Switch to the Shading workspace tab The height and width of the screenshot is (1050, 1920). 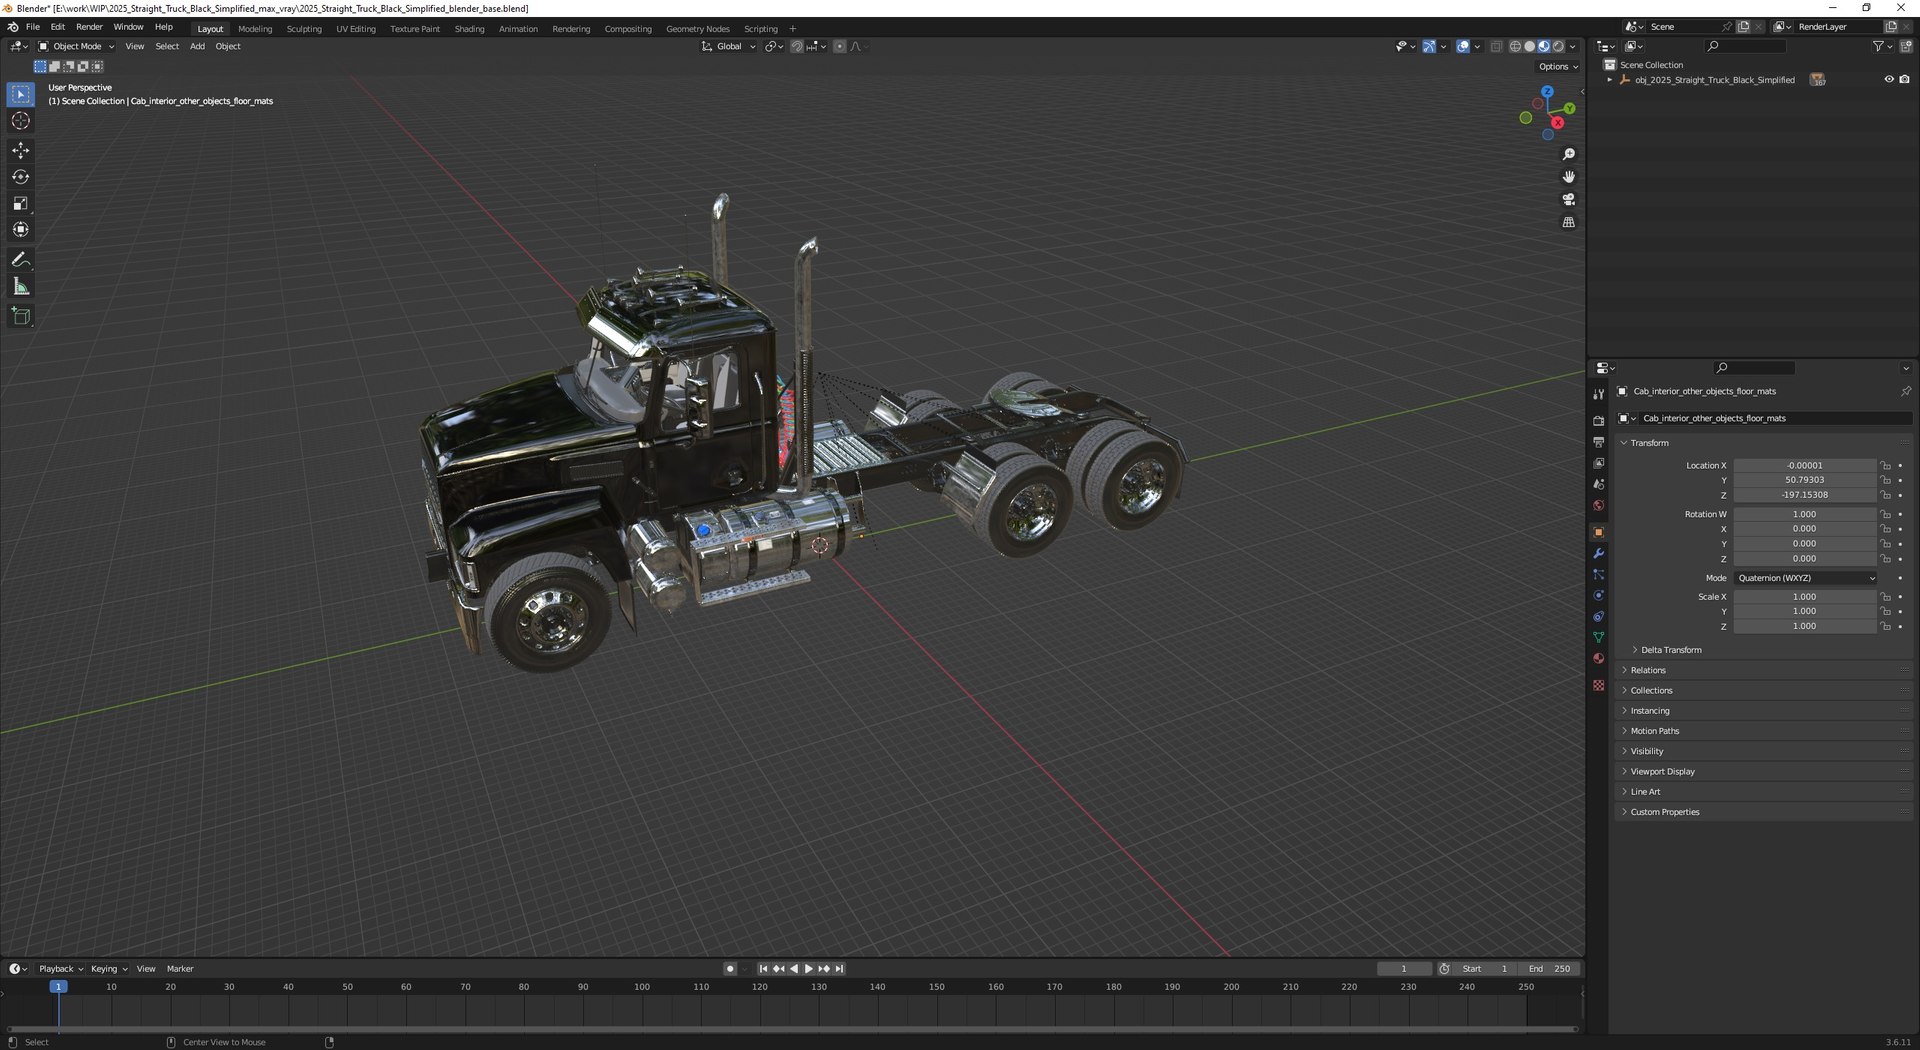(x=469, y=29)
